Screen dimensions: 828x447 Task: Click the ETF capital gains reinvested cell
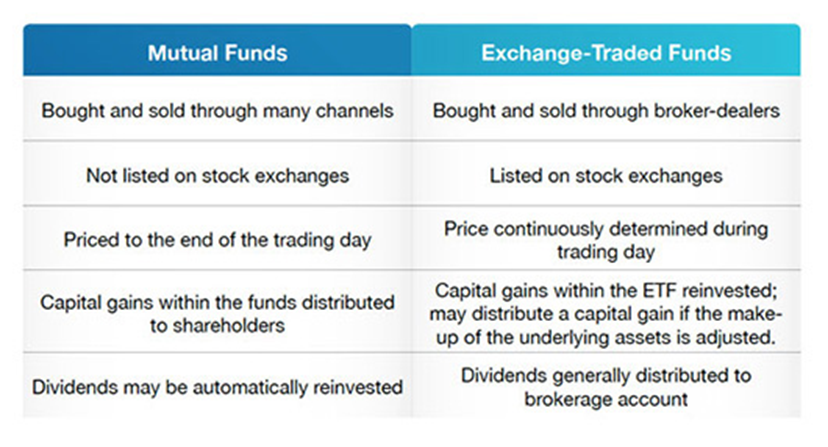point(606,312)
